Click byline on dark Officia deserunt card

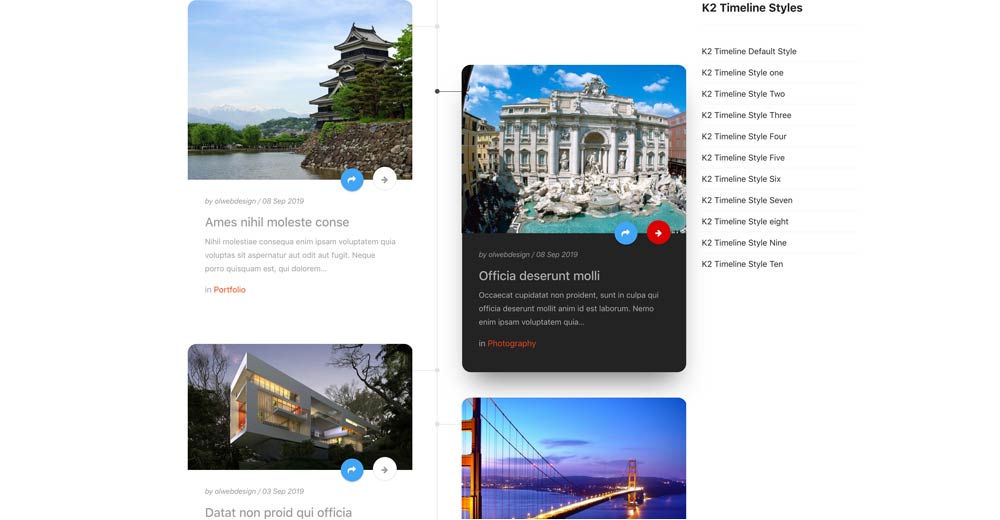click(528, 255)
